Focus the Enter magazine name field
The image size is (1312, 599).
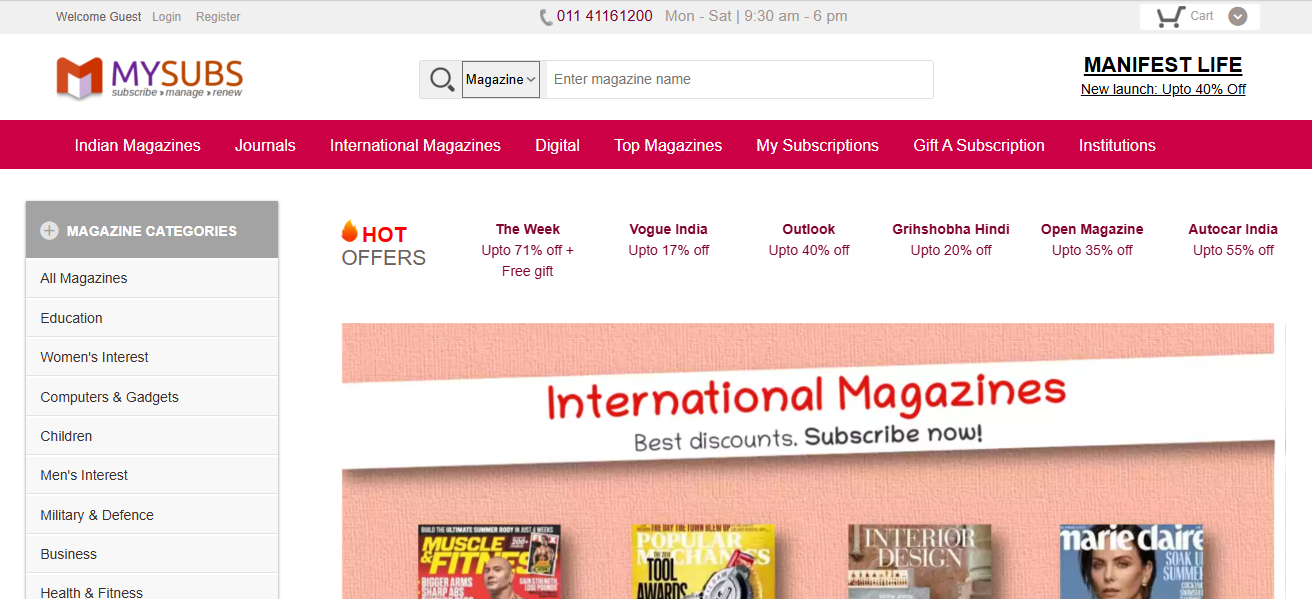tap(739, 79)
